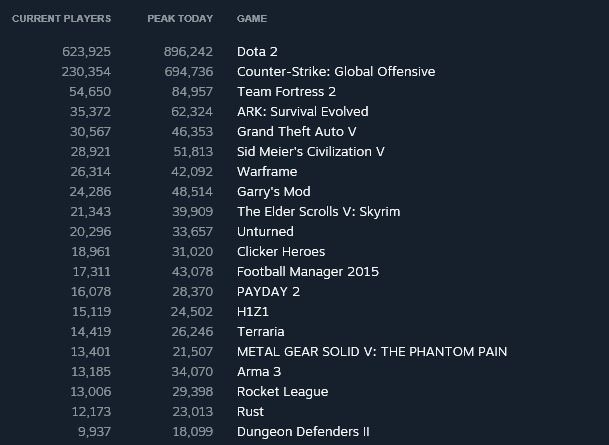Open the Warframe game link
The width and height of the screenshot is (609, 445).
tap(267, 172)
